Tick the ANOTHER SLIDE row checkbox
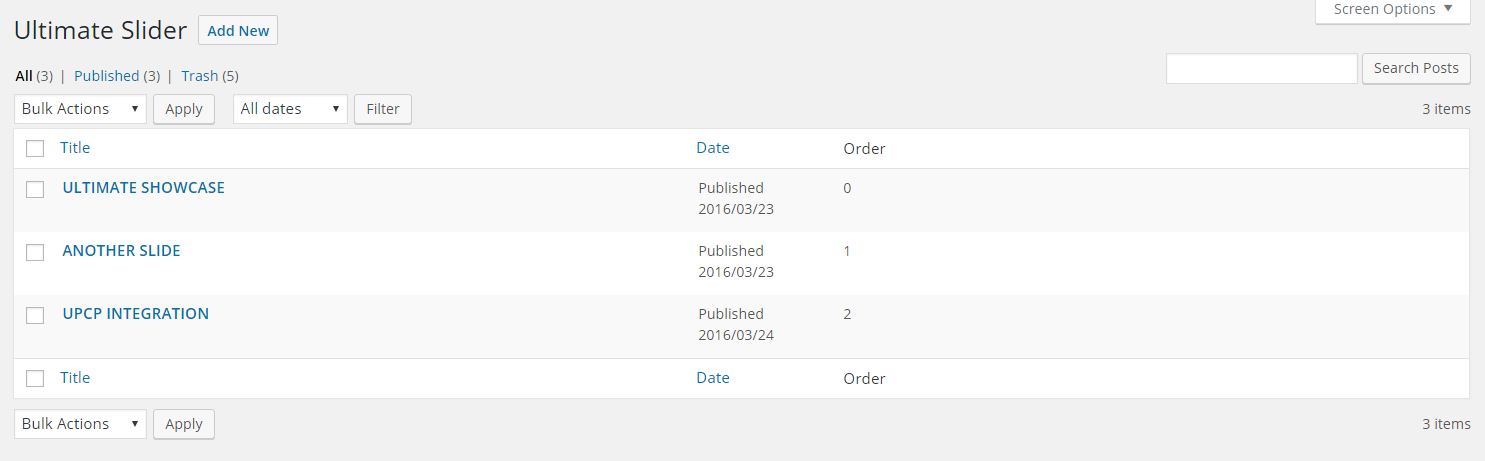This screenshot has height=461, width=1485. (x=35, y=252)
